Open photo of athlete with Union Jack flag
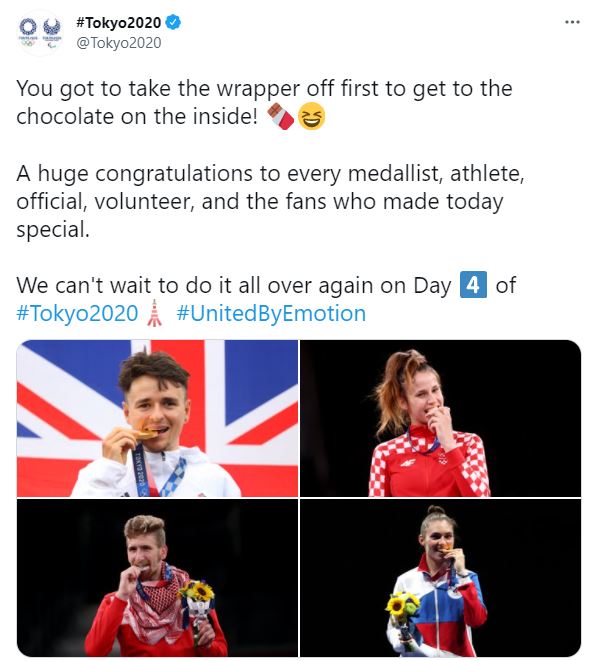594x661 pixels. (157, 418)
